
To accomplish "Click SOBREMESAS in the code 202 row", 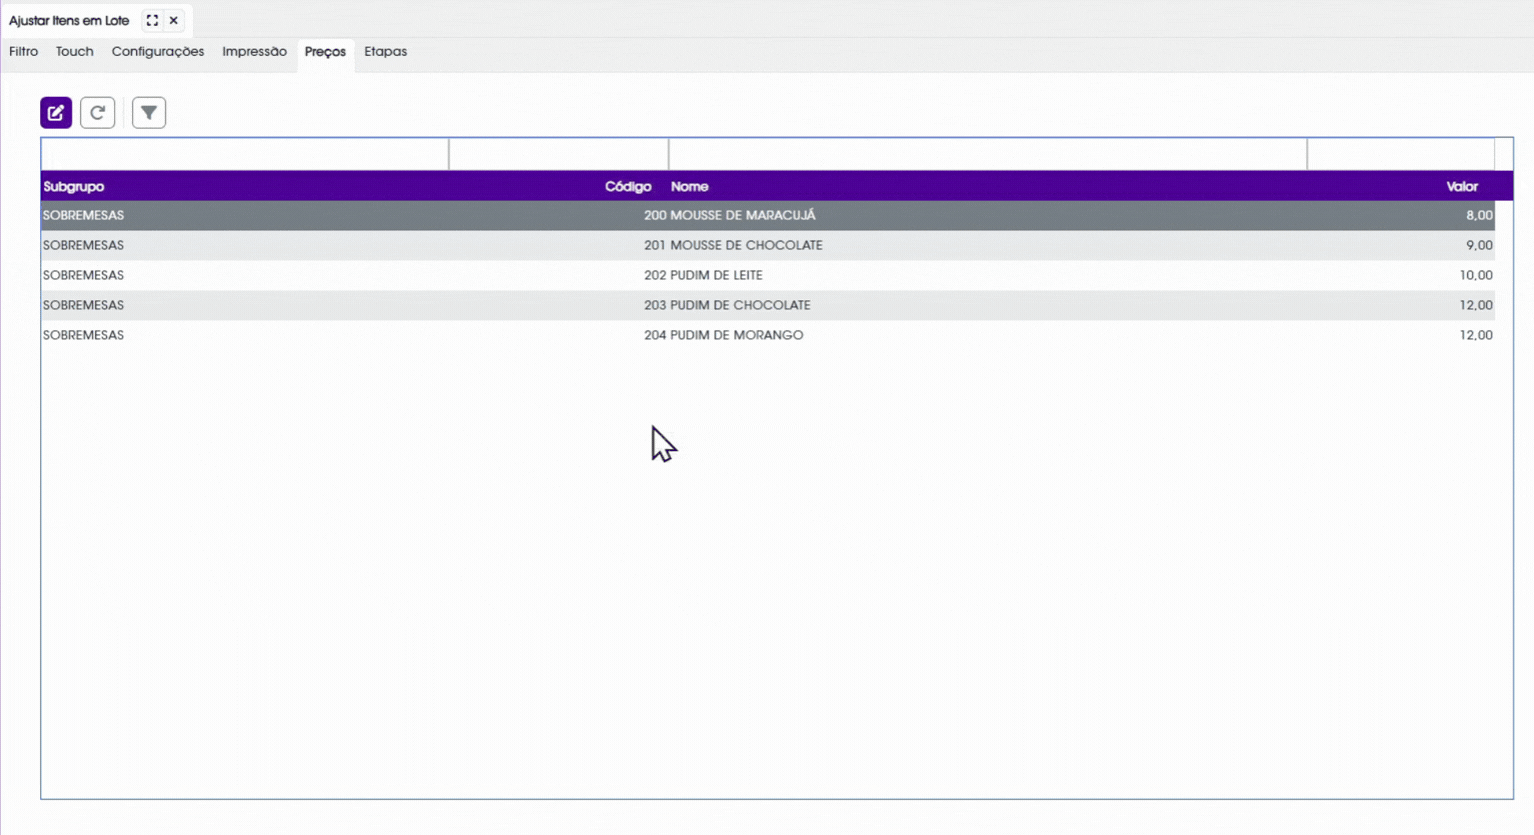I will (83, 275).
